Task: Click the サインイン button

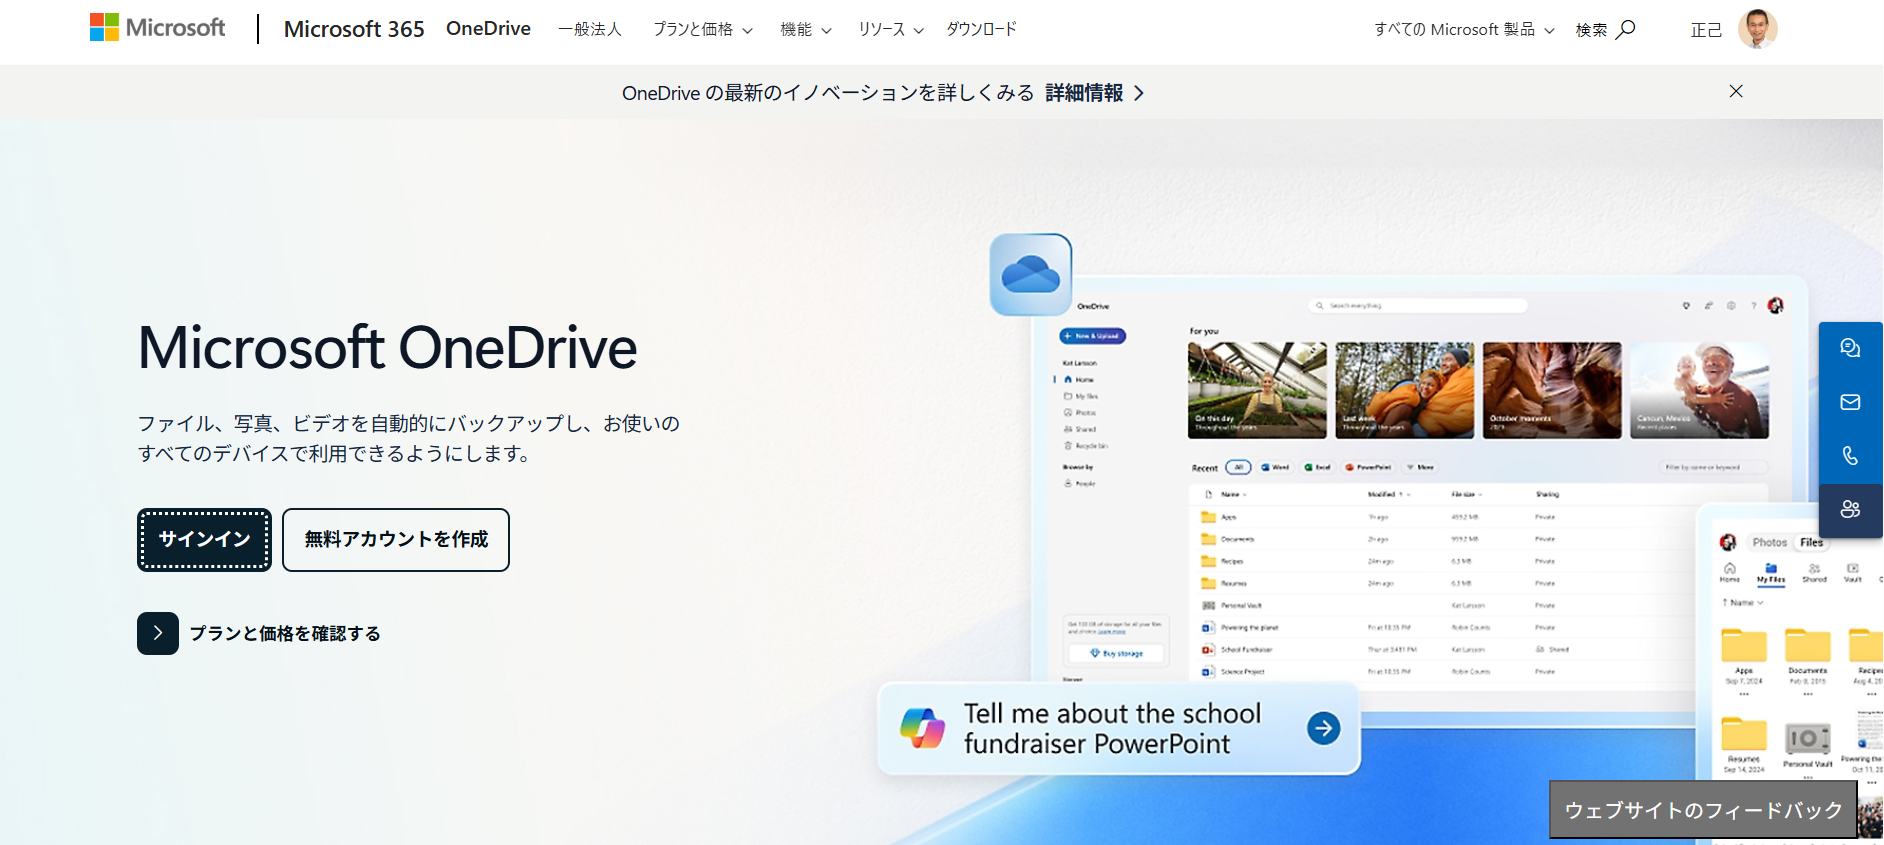Action: [x=204, y=540]
